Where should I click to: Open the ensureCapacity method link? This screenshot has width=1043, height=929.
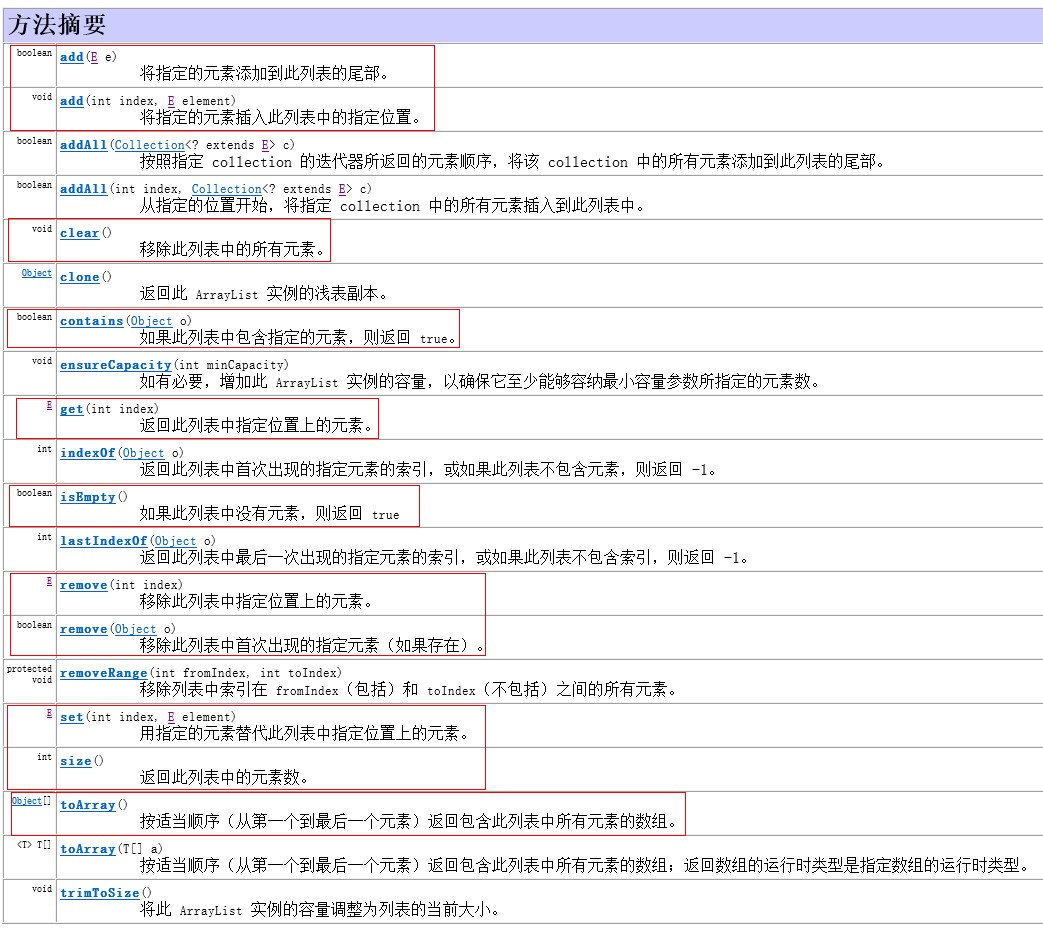(116, 365)
